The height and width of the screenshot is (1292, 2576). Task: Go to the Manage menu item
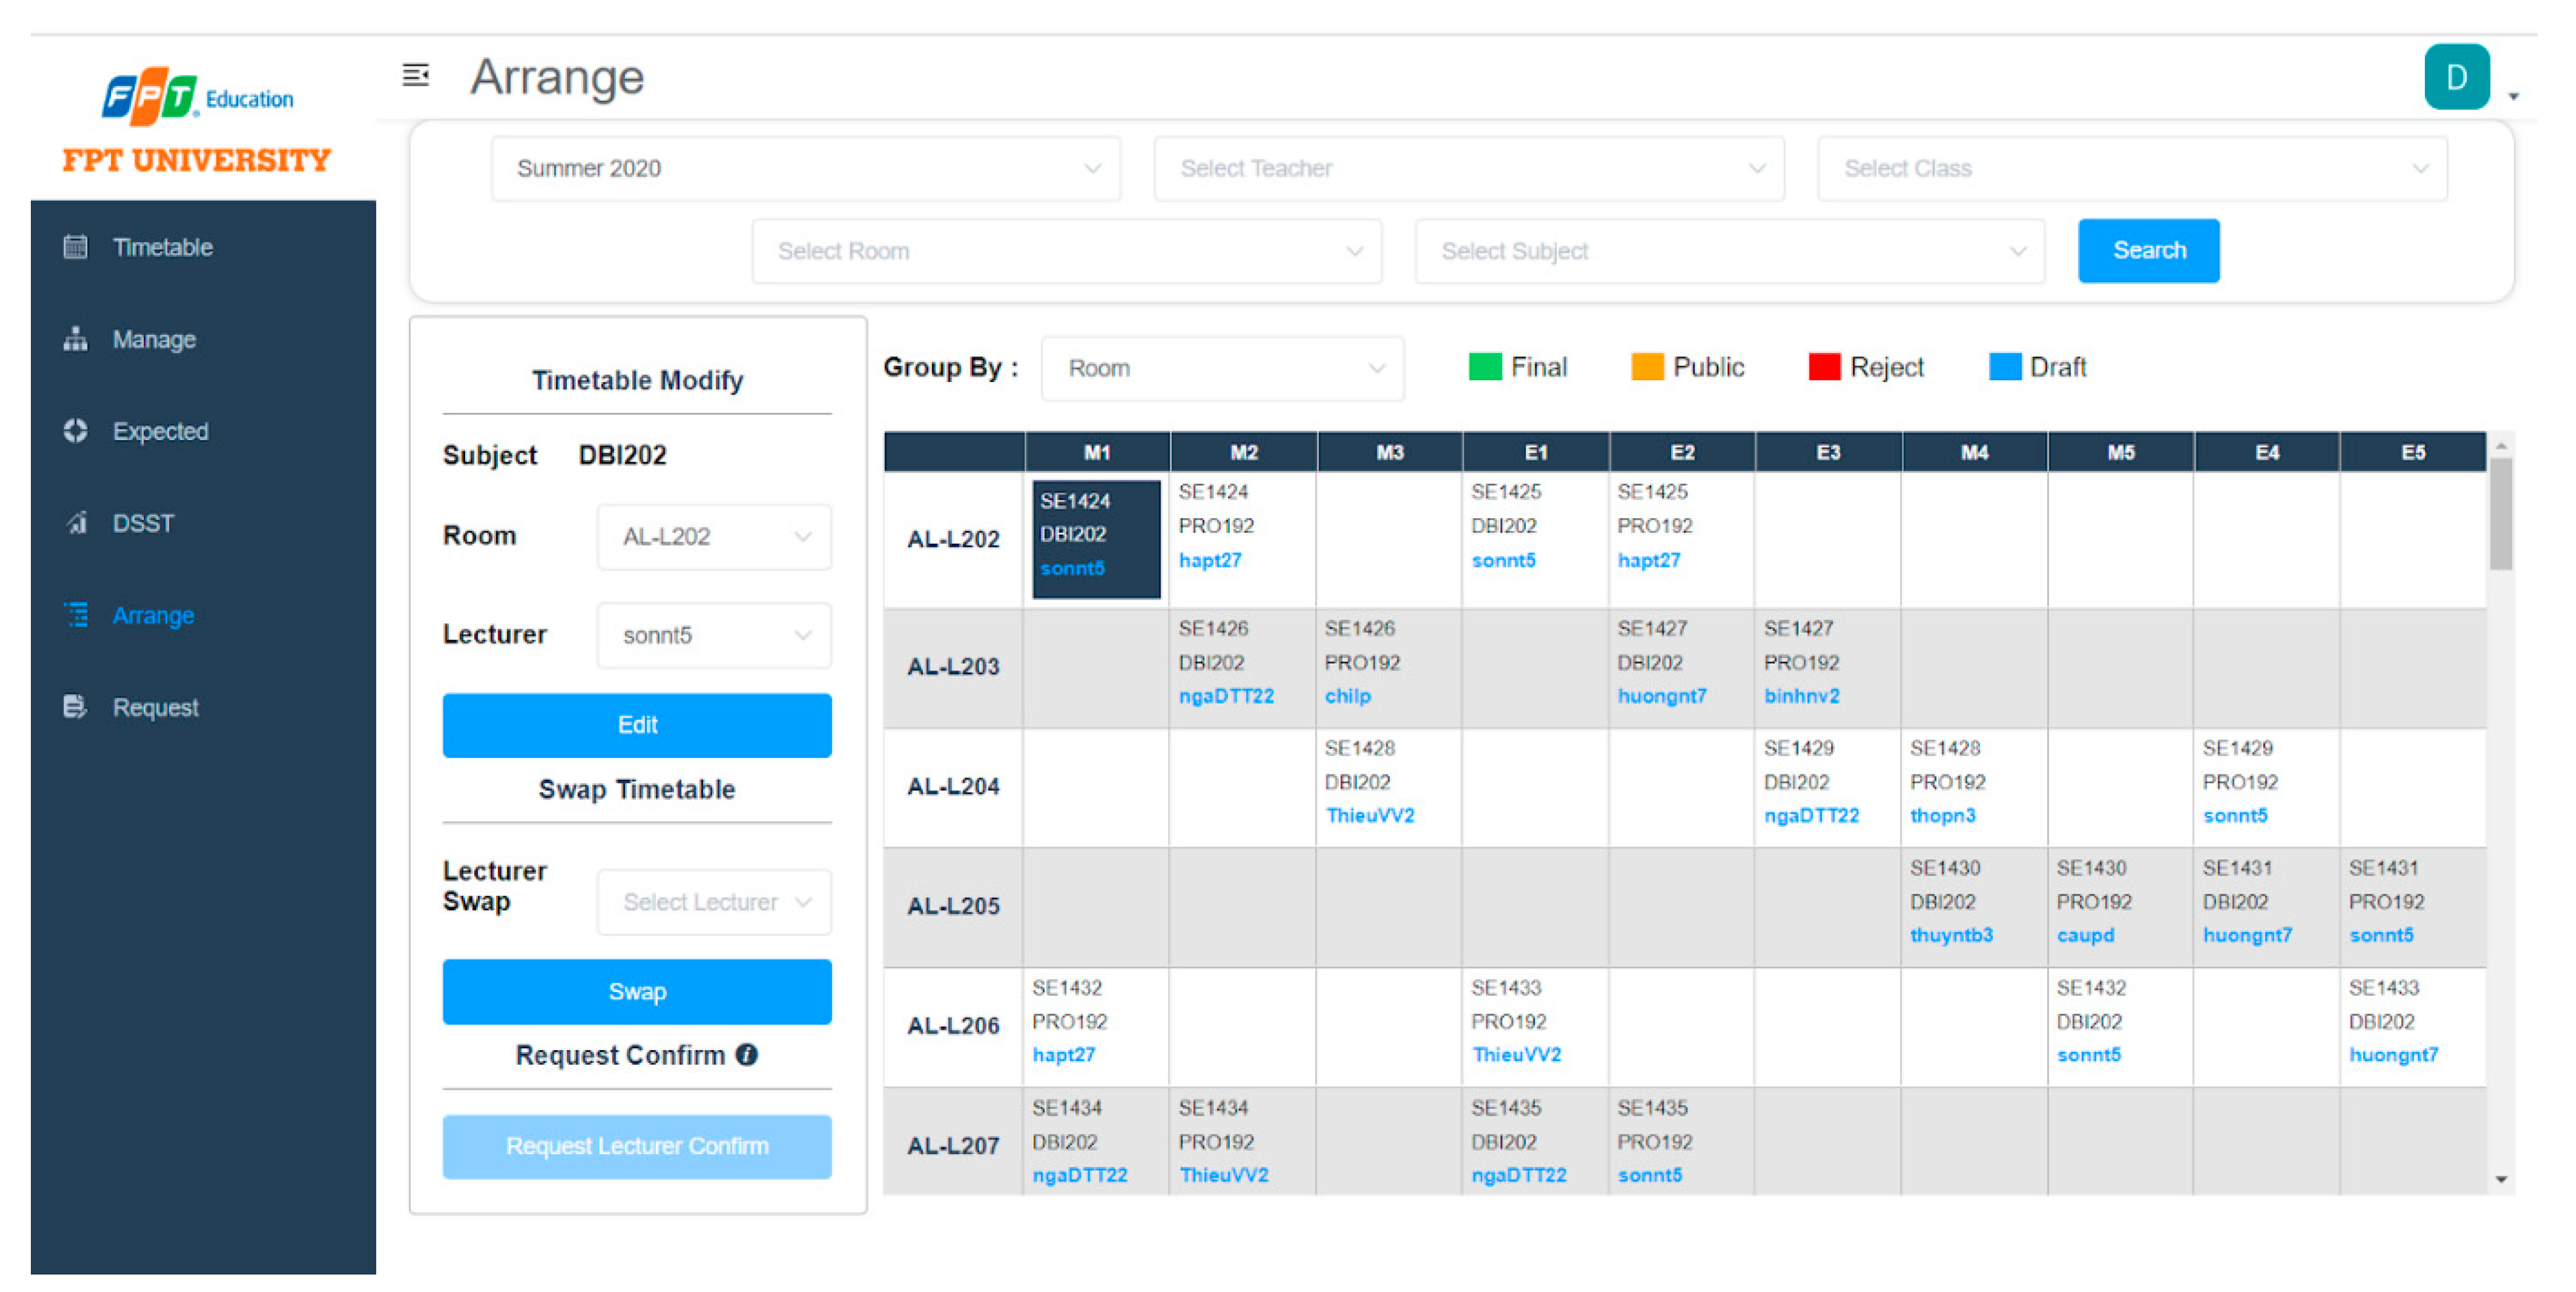tap(154, 340)
